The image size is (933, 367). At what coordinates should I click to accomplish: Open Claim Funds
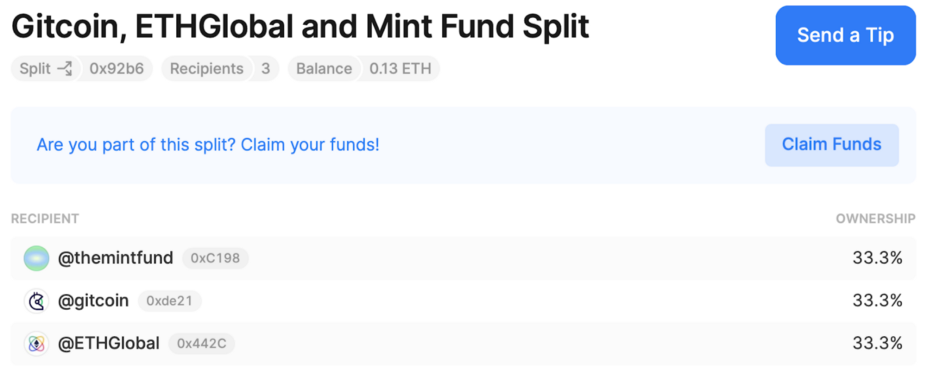pos(831,145)
